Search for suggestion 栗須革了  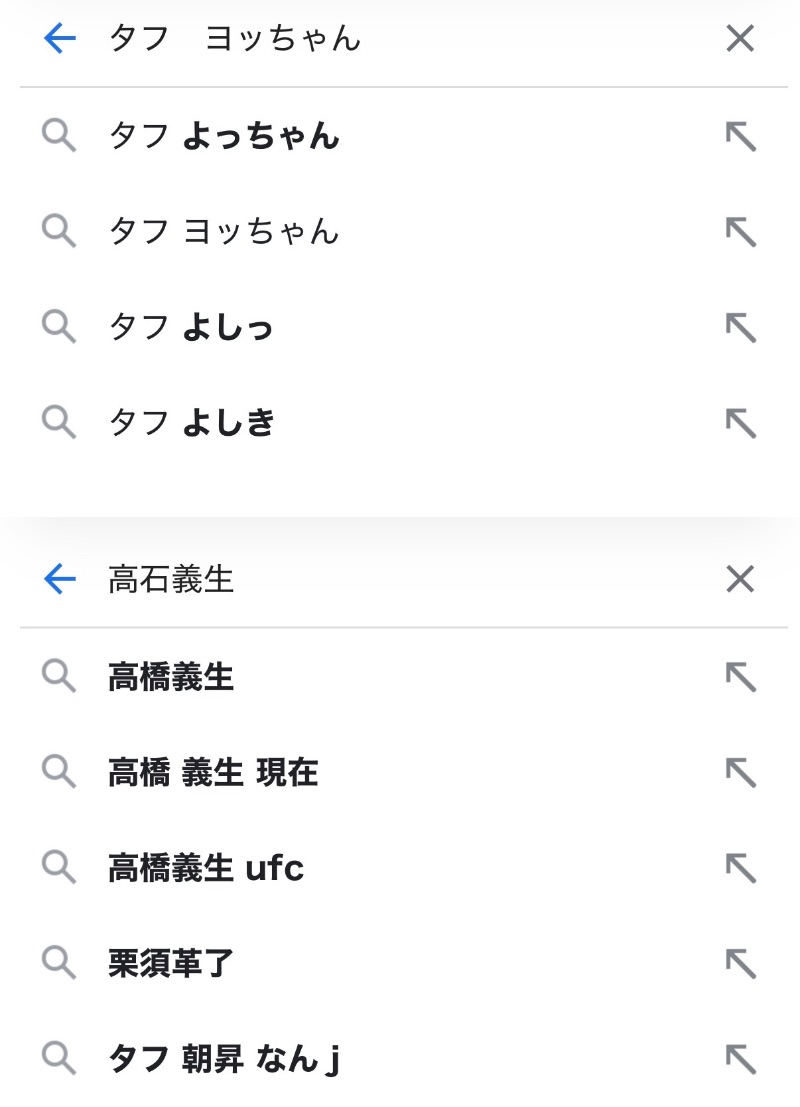pos(171,962)
